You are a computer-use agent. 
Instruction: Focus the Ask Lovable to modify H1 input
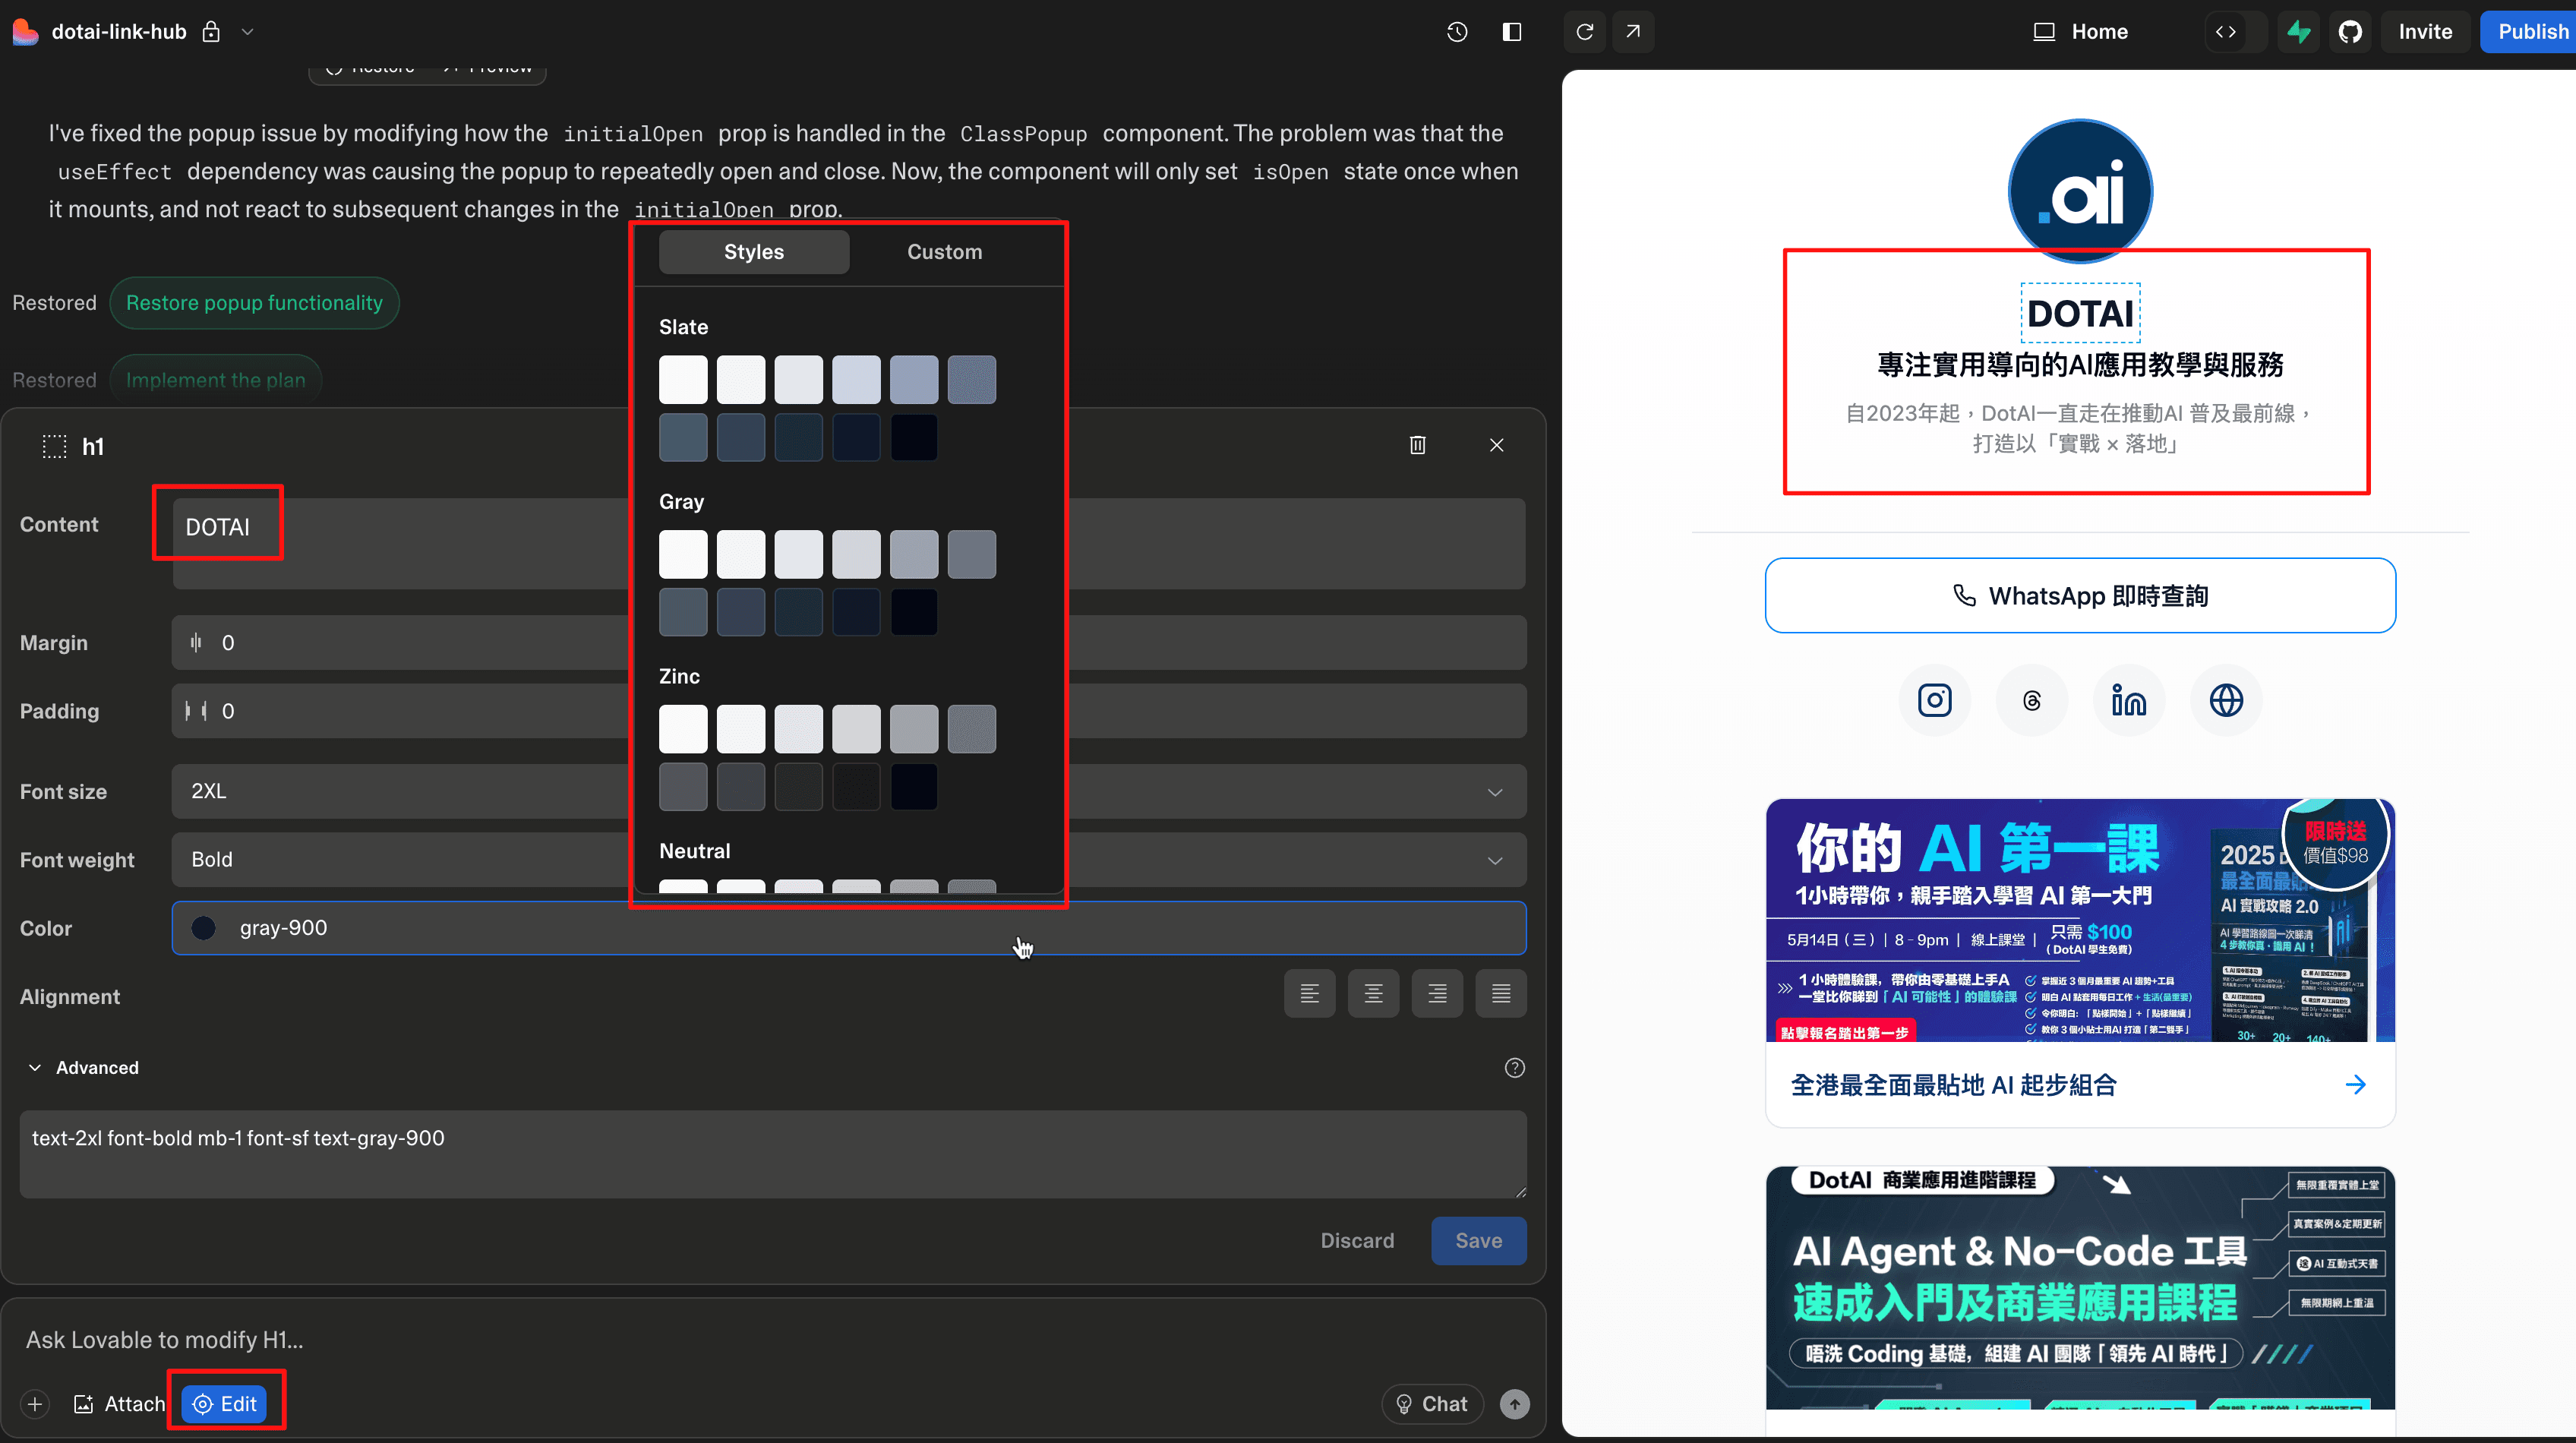[x=773, y=1340]
